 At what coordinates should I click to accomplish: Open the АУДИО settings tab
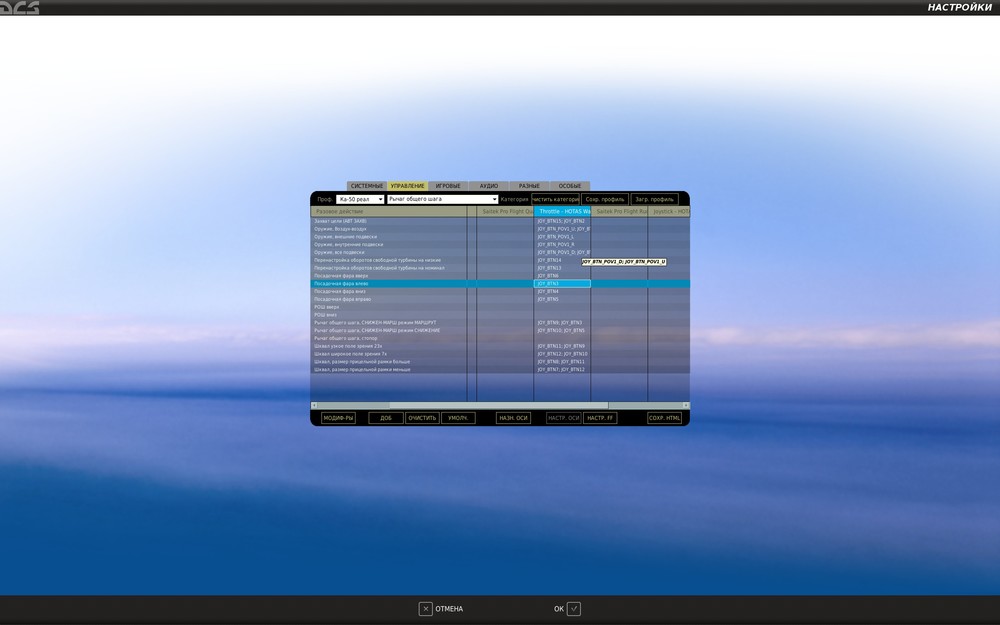[x=487, y=185]
